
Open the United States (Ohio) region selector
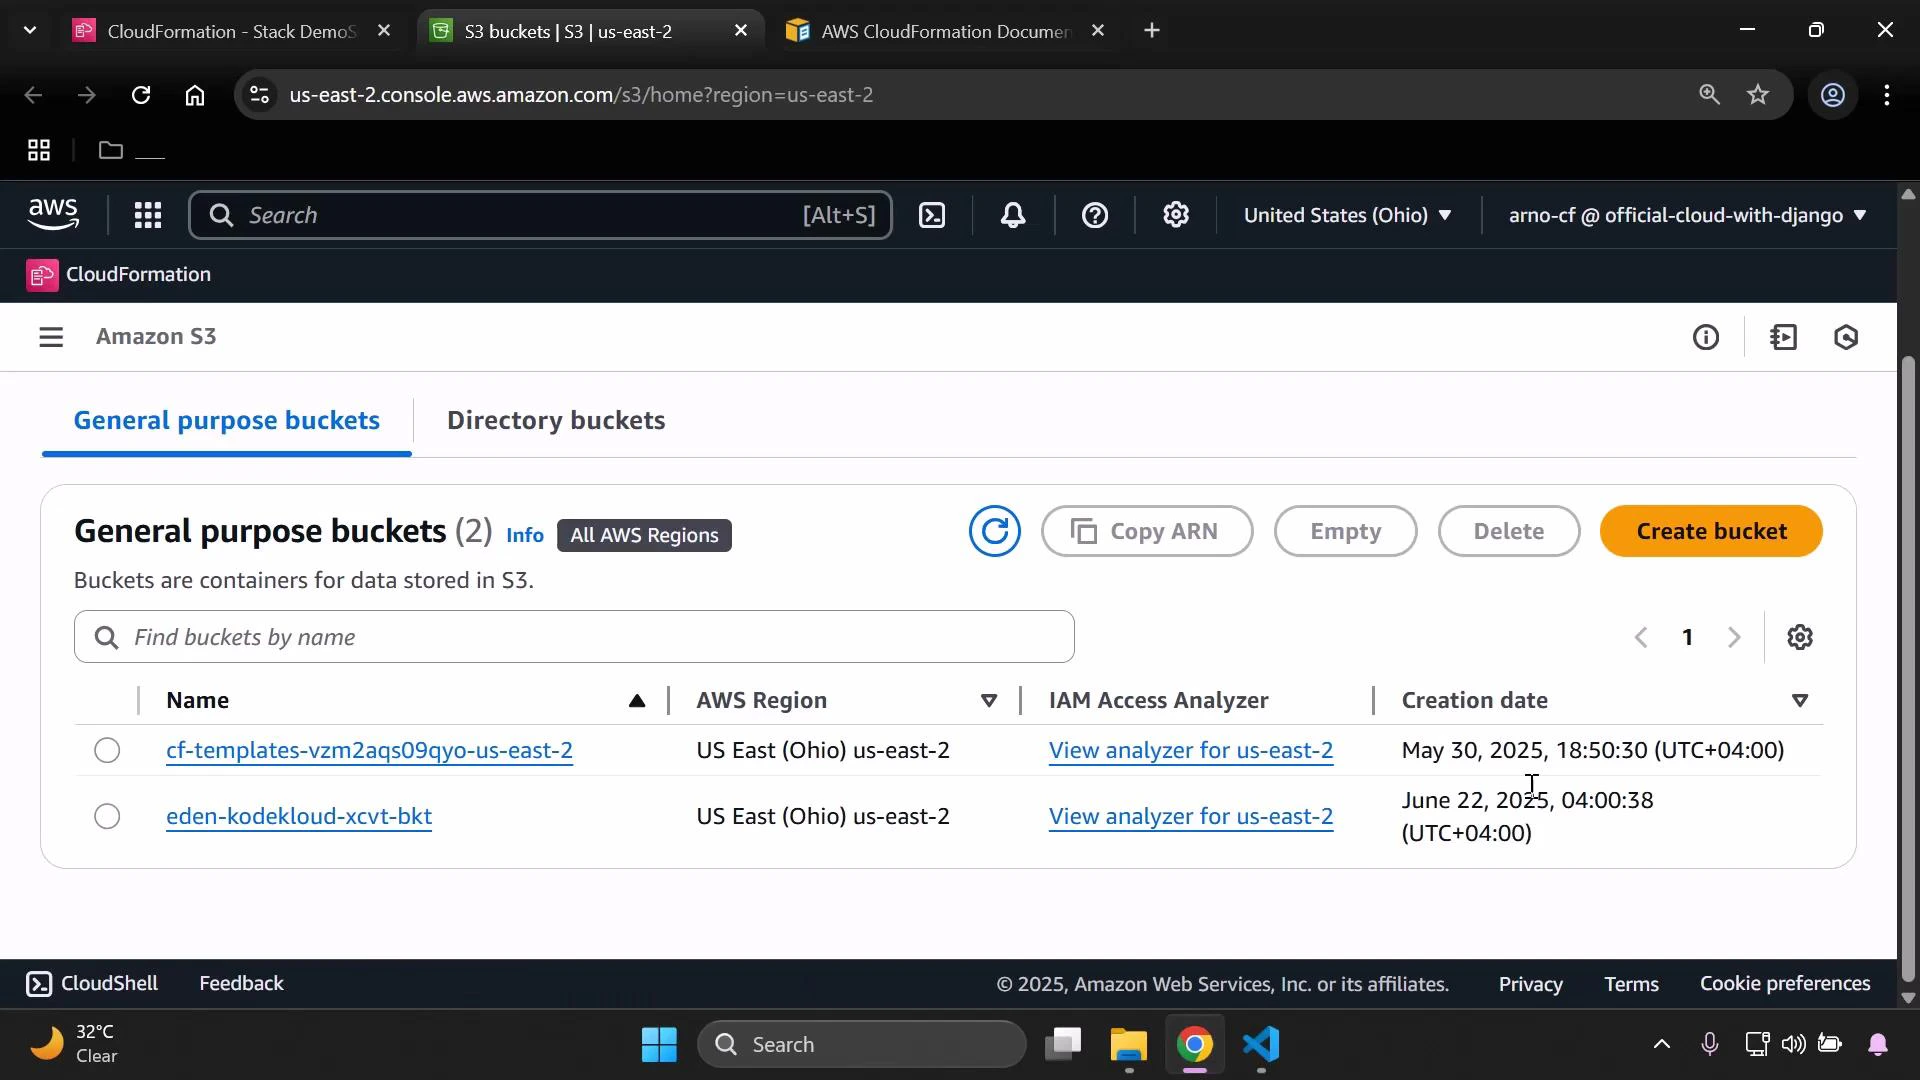(1347, 215)
